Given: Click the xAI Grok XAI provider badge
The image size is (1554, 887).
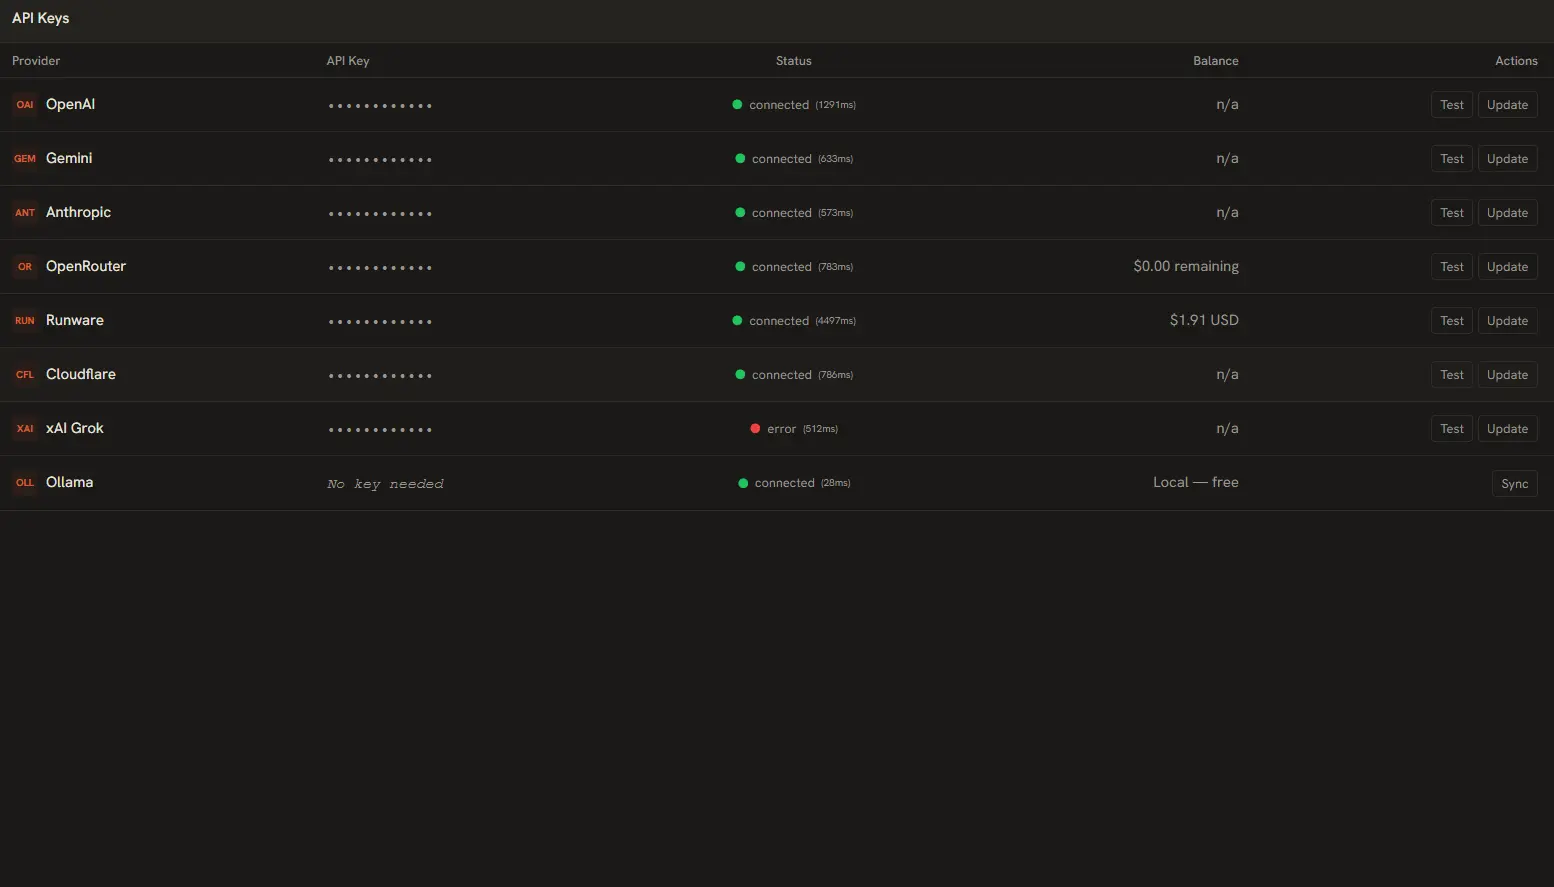Looking at the screenshot, I should tap(25, 429).
